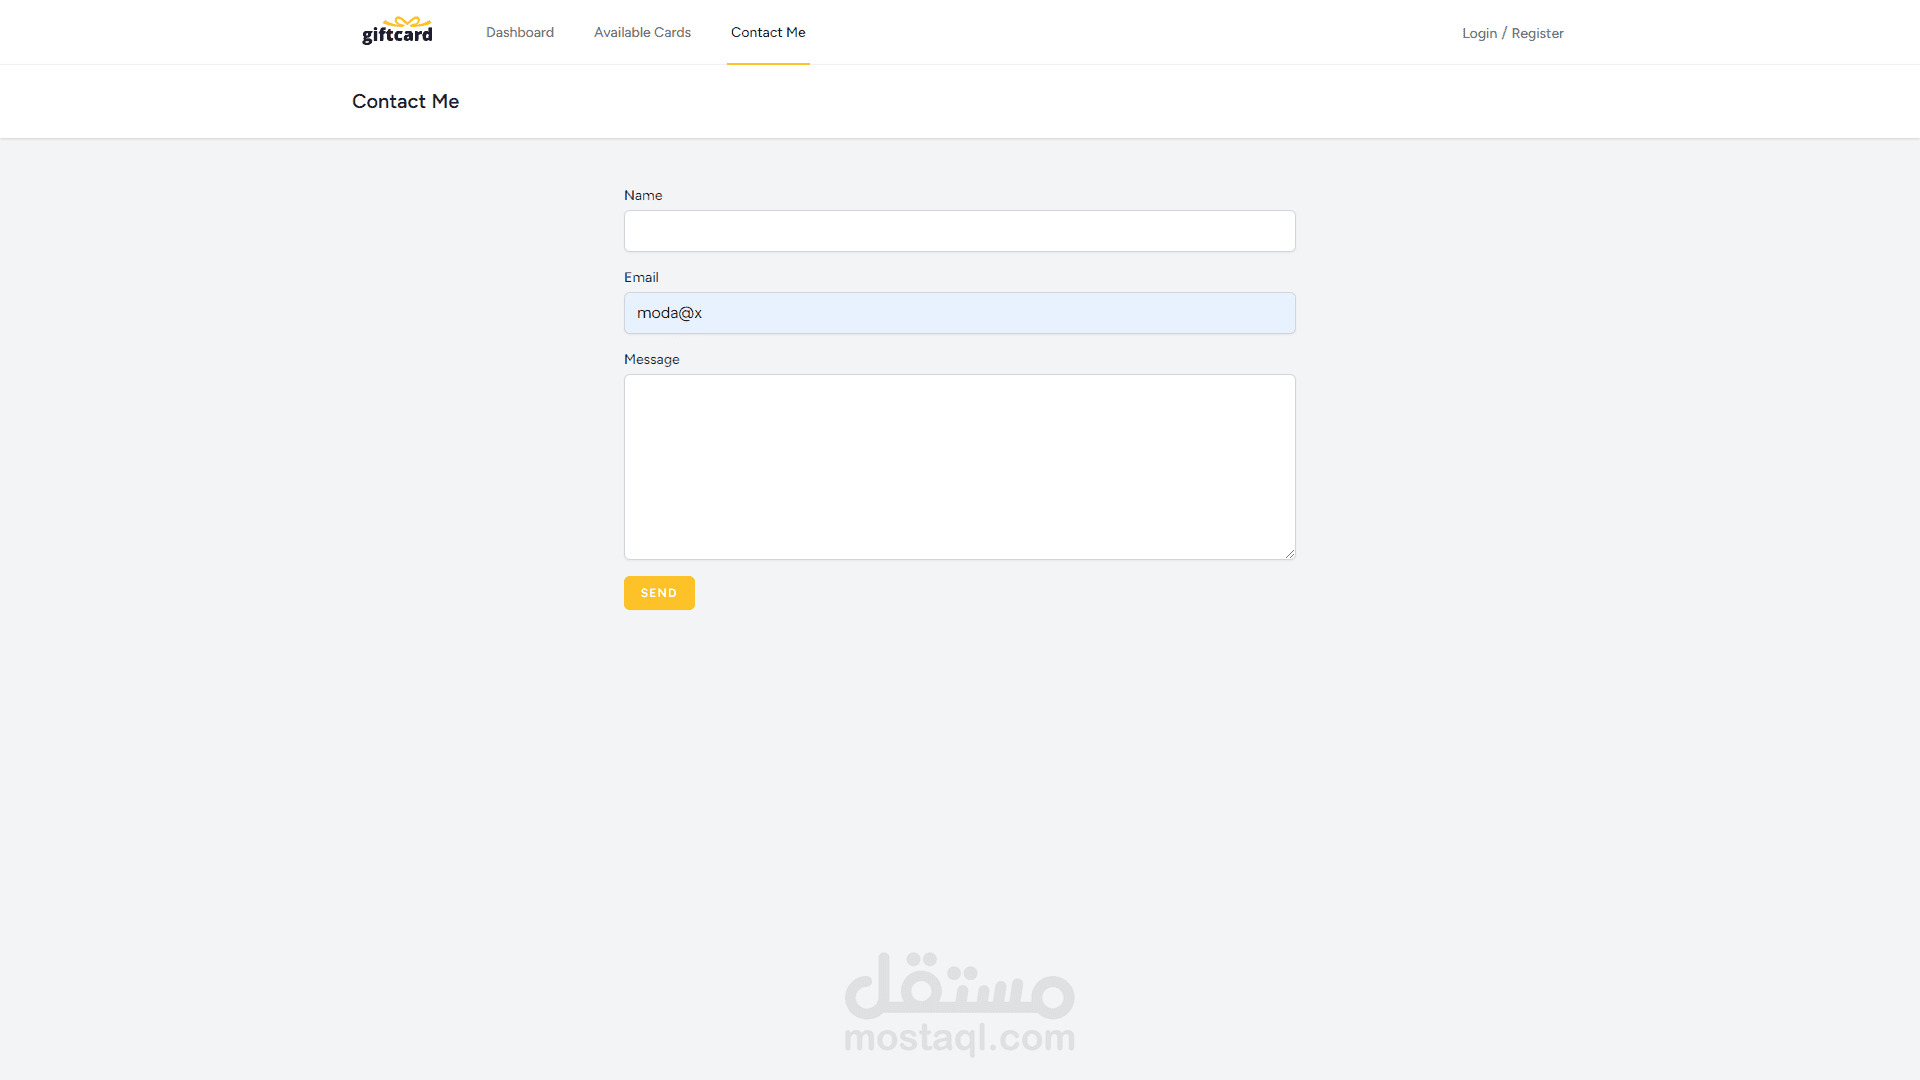Image resolution: width=1920 pixels, height=1080 pixels.
Task: Place cursor after typed text moda@x
Action: click(x=704, y=313)
